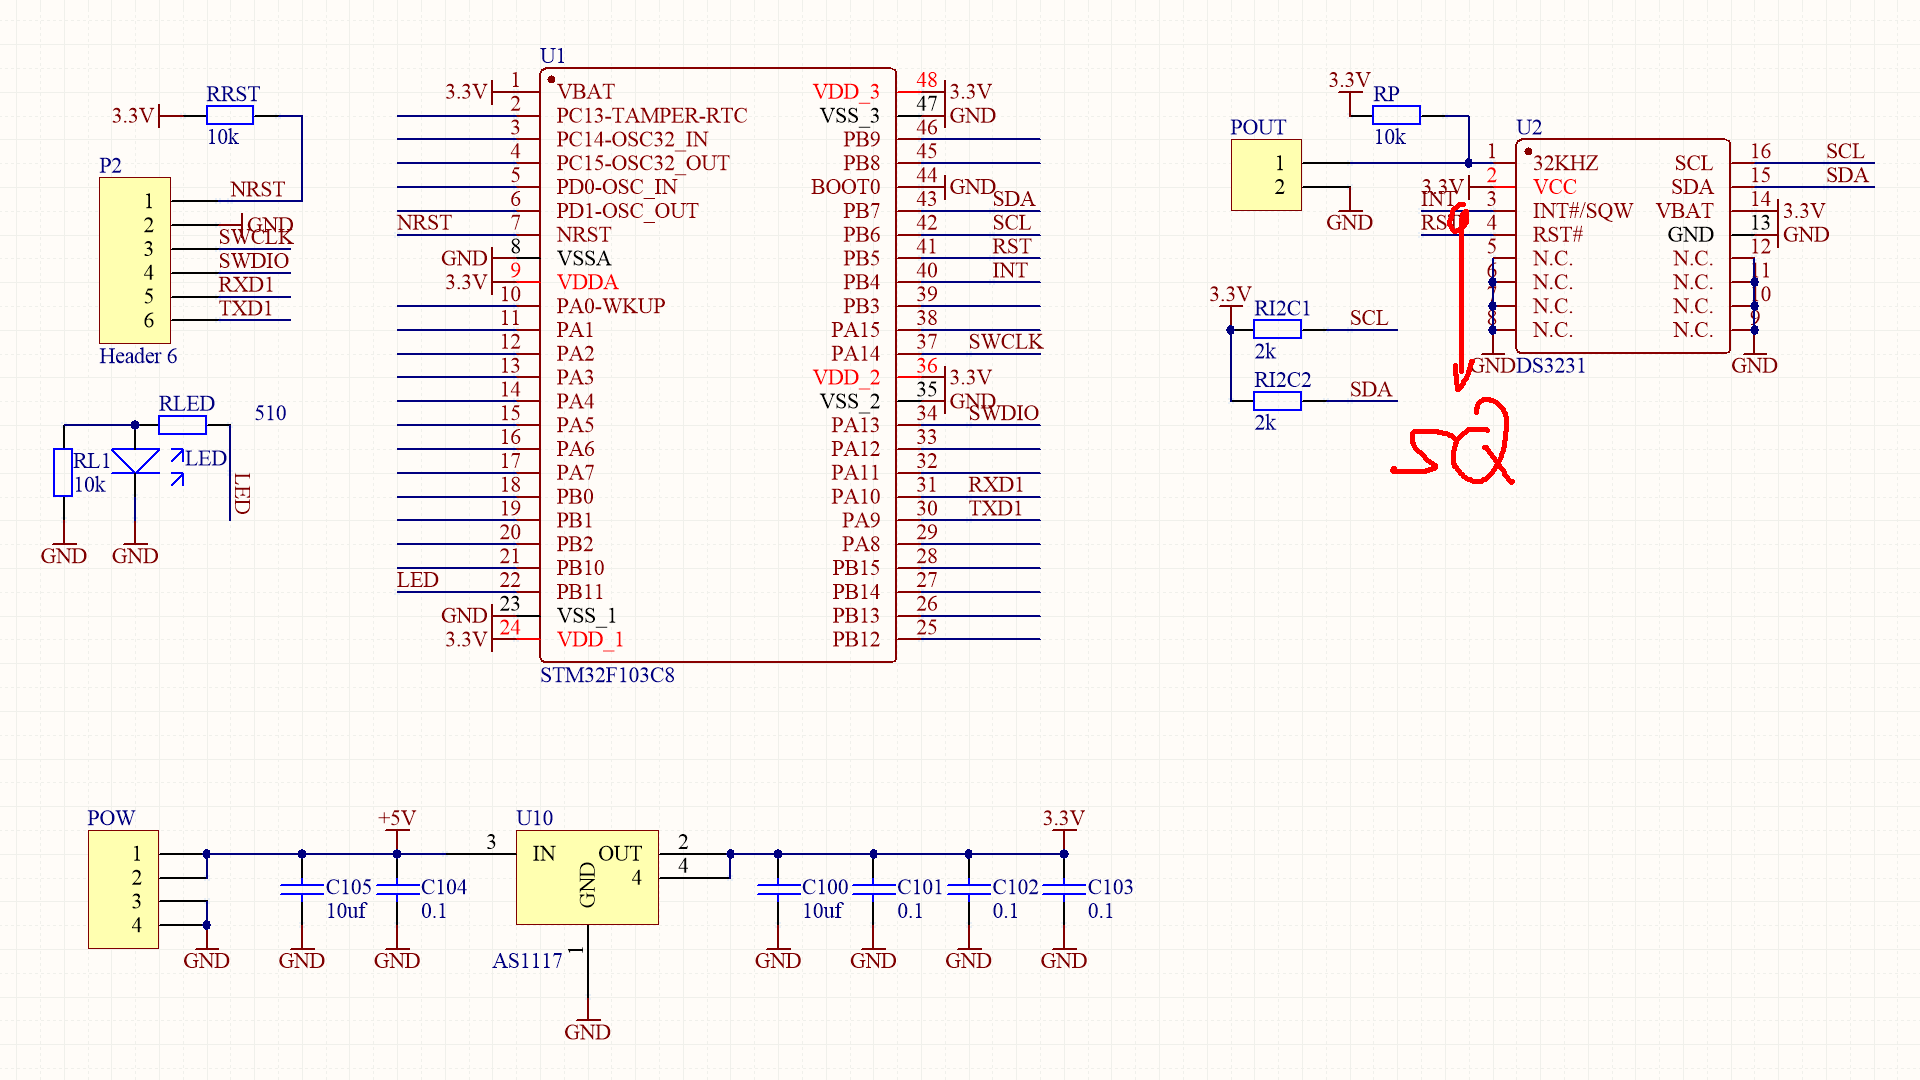Select the RL1 10k resistor
This screenshot has height=1080, width=1920.
pyautogui.click(x=63, y=472)
